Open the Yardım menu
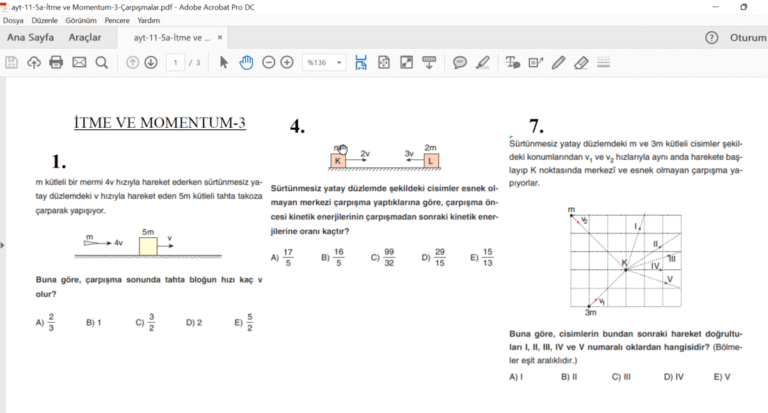 coord(148,21)
